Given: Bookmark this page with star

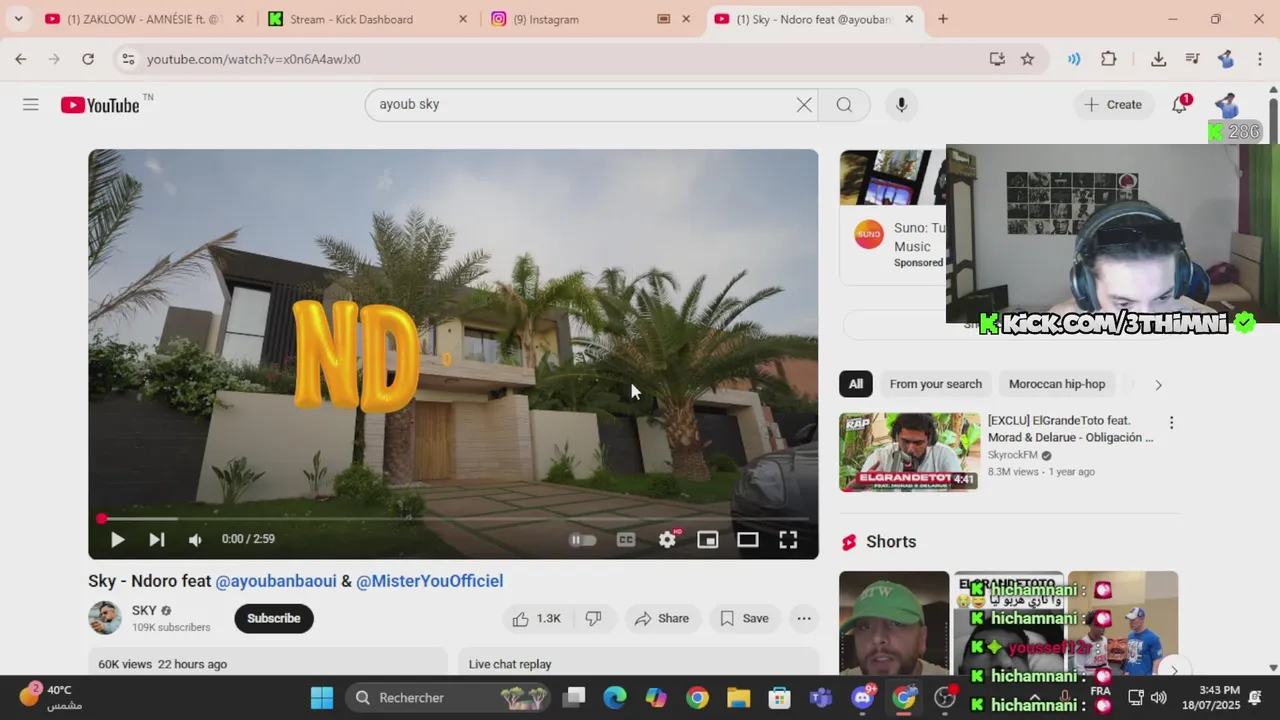Looking at the screenshot, I should tap(1027, 59).
